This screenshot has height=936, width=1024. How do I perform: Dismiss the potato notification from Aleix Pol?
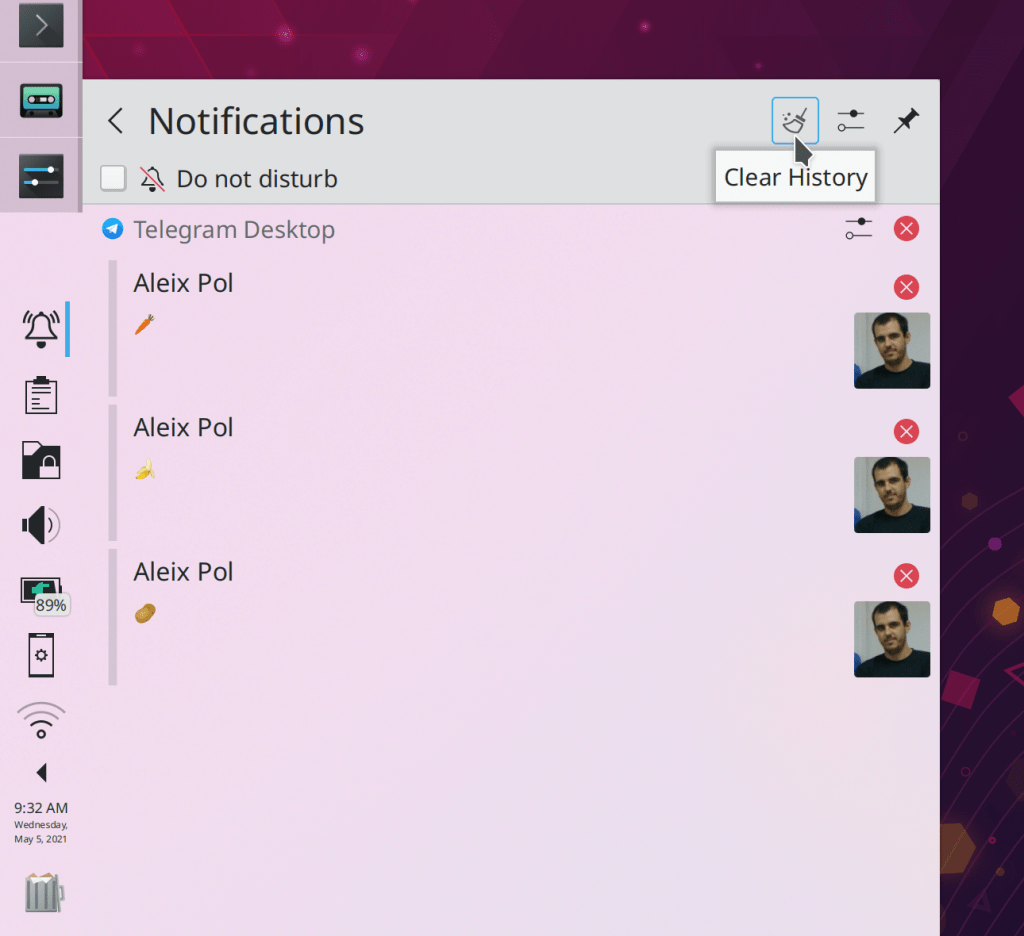906,576
